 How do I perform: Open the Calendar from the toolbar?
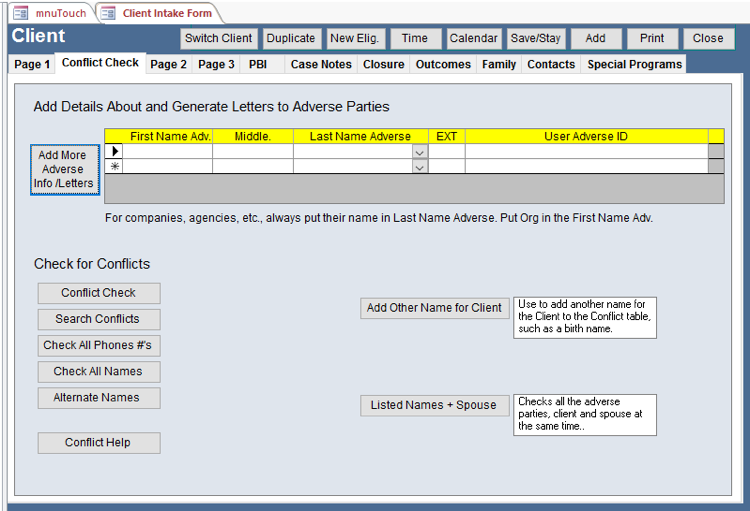click(x=473, y=38)
